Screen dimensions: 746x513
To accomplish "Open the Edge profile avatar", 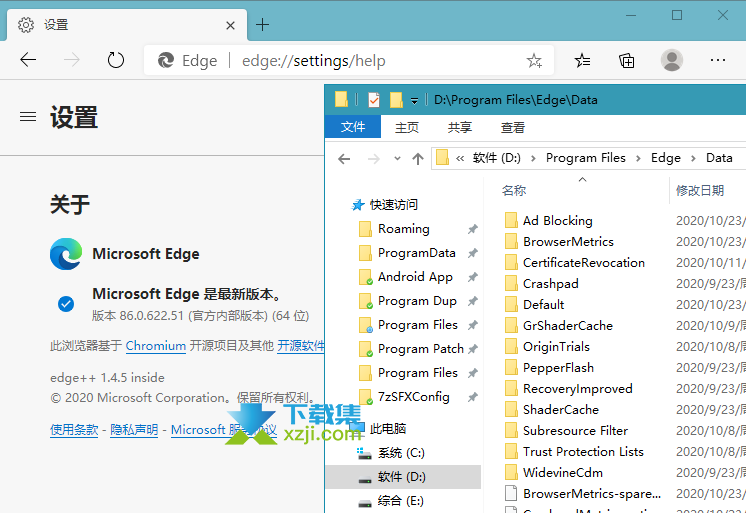I will pyautogui.click(x=672, y=60).
